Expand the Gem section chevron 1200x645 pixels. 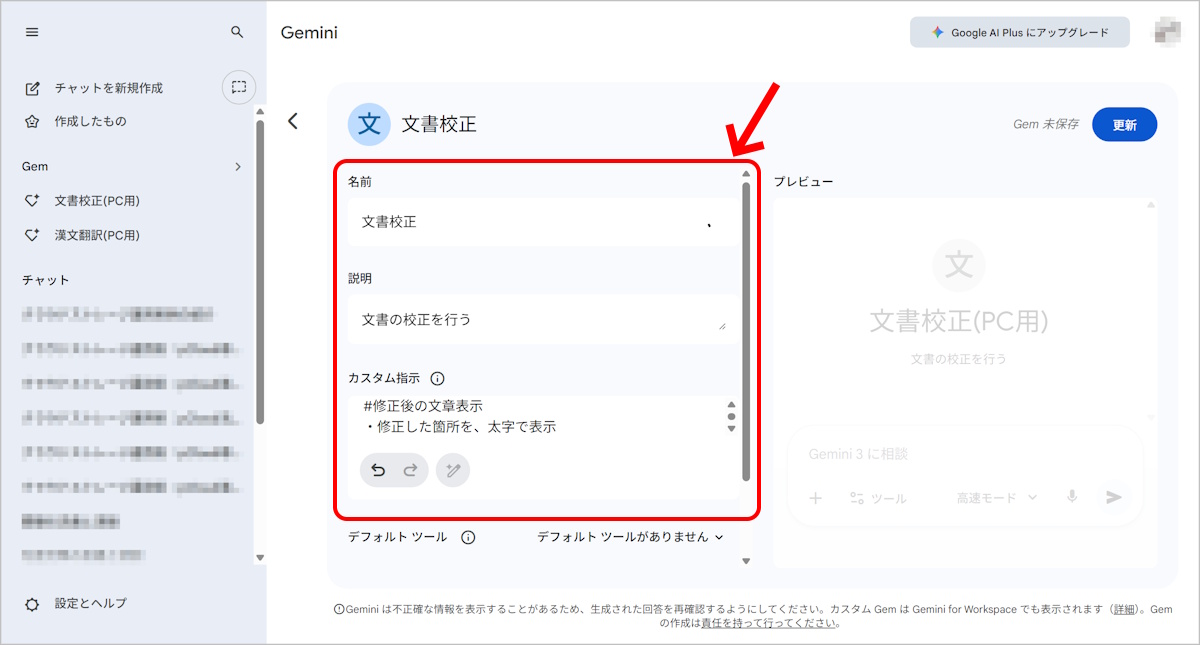point(239,166)
